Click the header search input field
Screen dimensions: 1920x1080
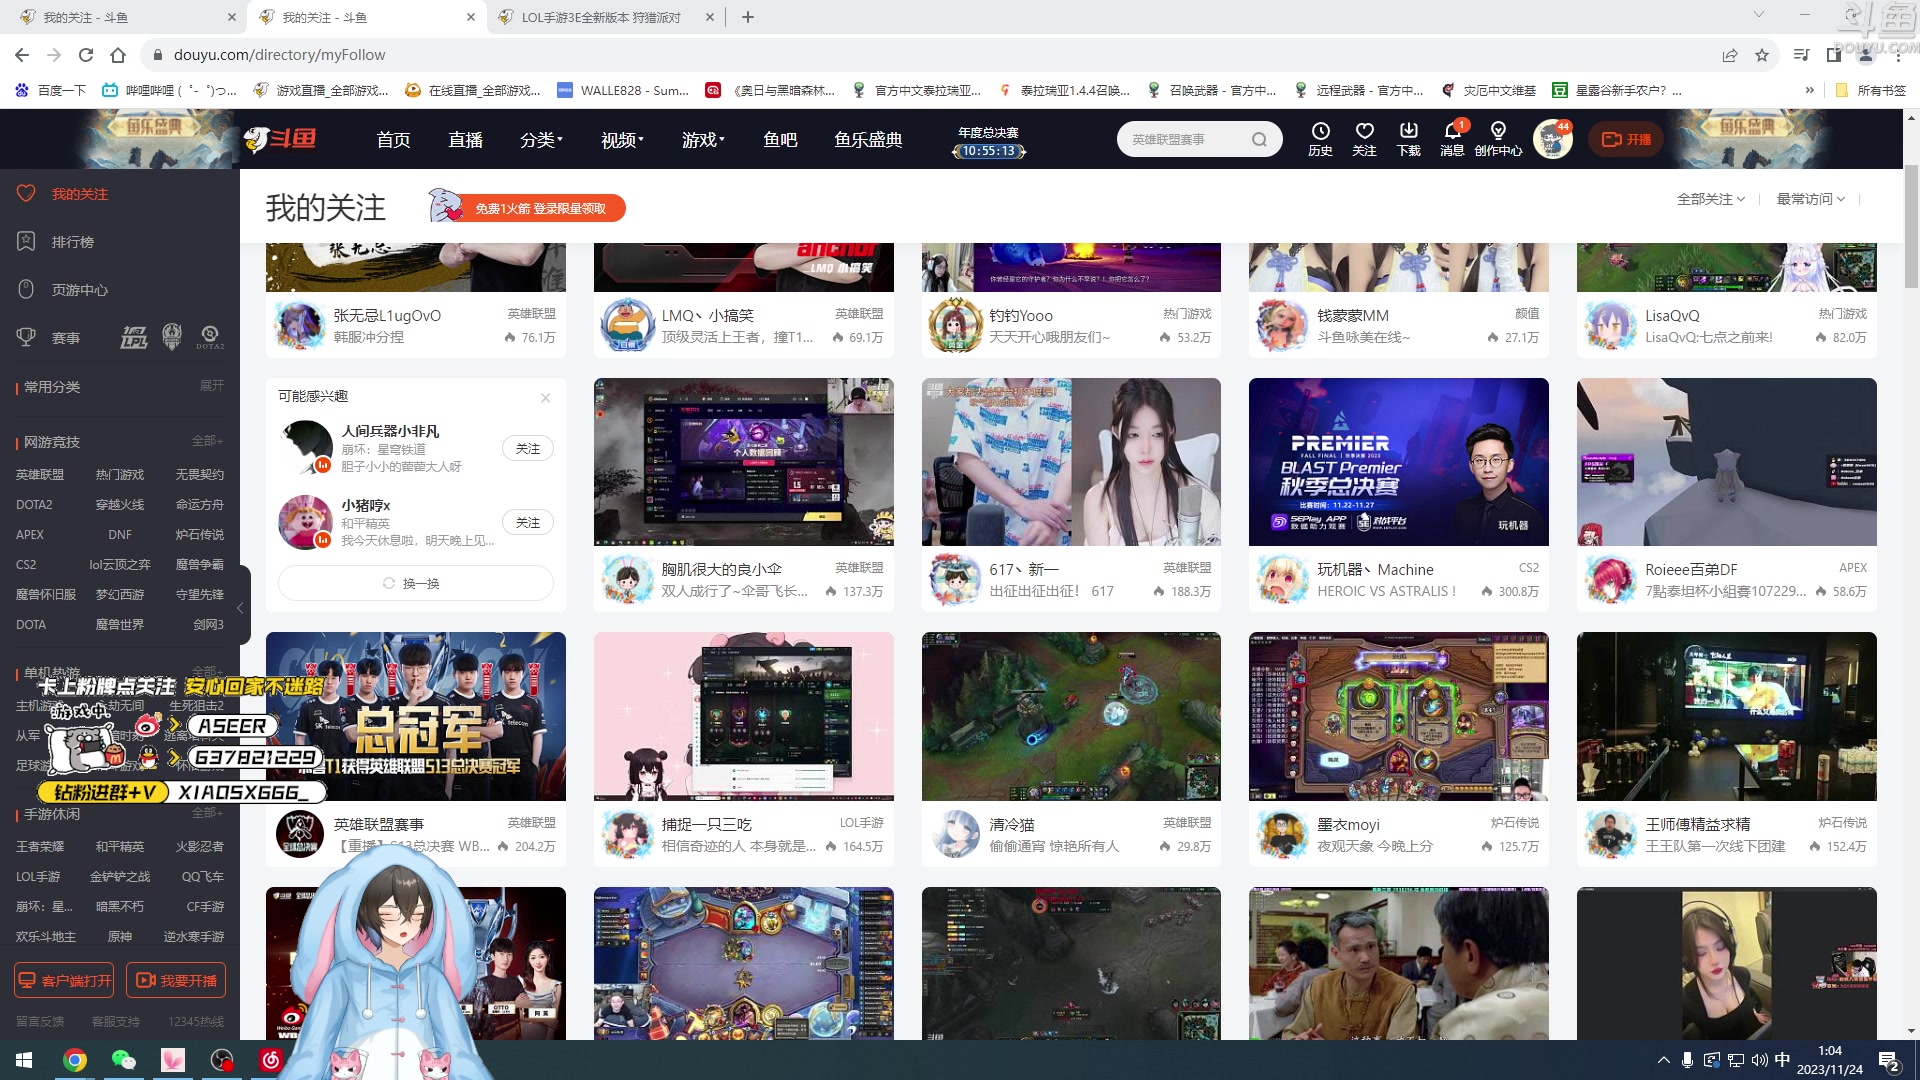click(x=1186, y=139)
